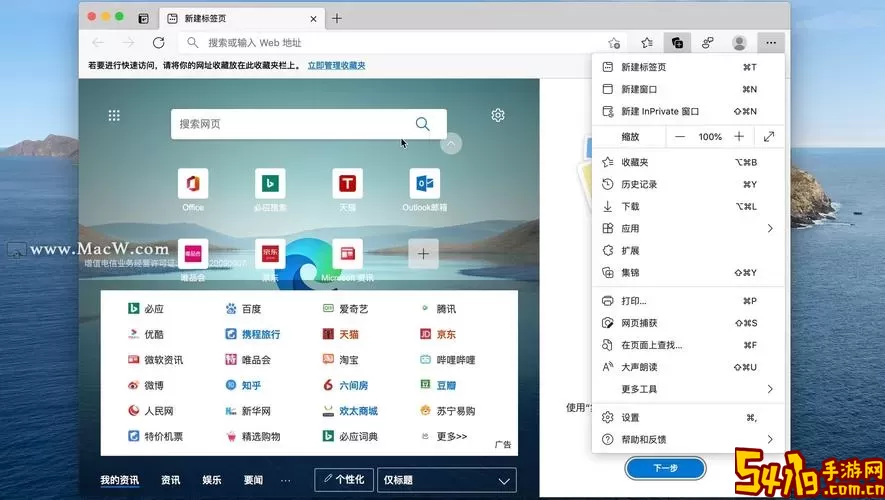Choose 打印... in the menu

tap(687, 301)
